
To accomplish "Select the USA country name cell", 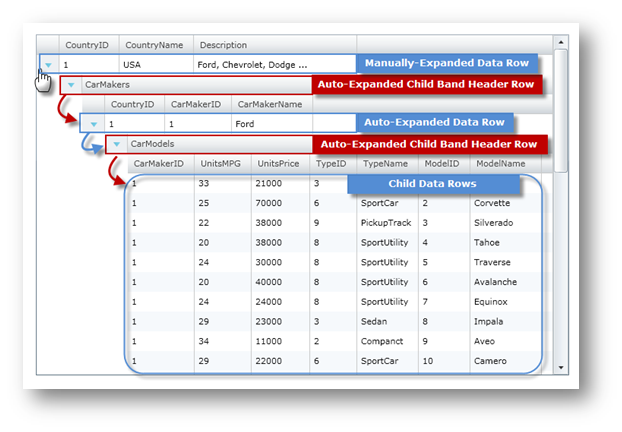I will [132, 65].
